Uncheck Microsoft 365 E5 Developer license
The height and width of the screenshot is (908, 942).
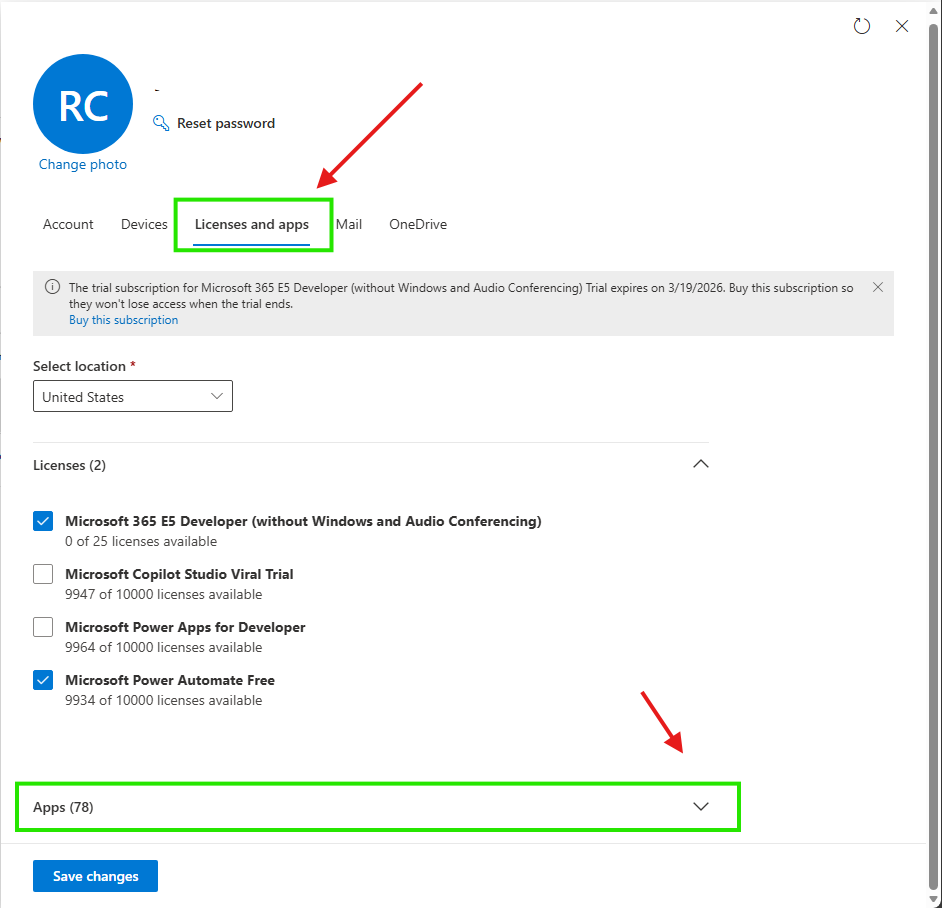(x=43, y=521)
